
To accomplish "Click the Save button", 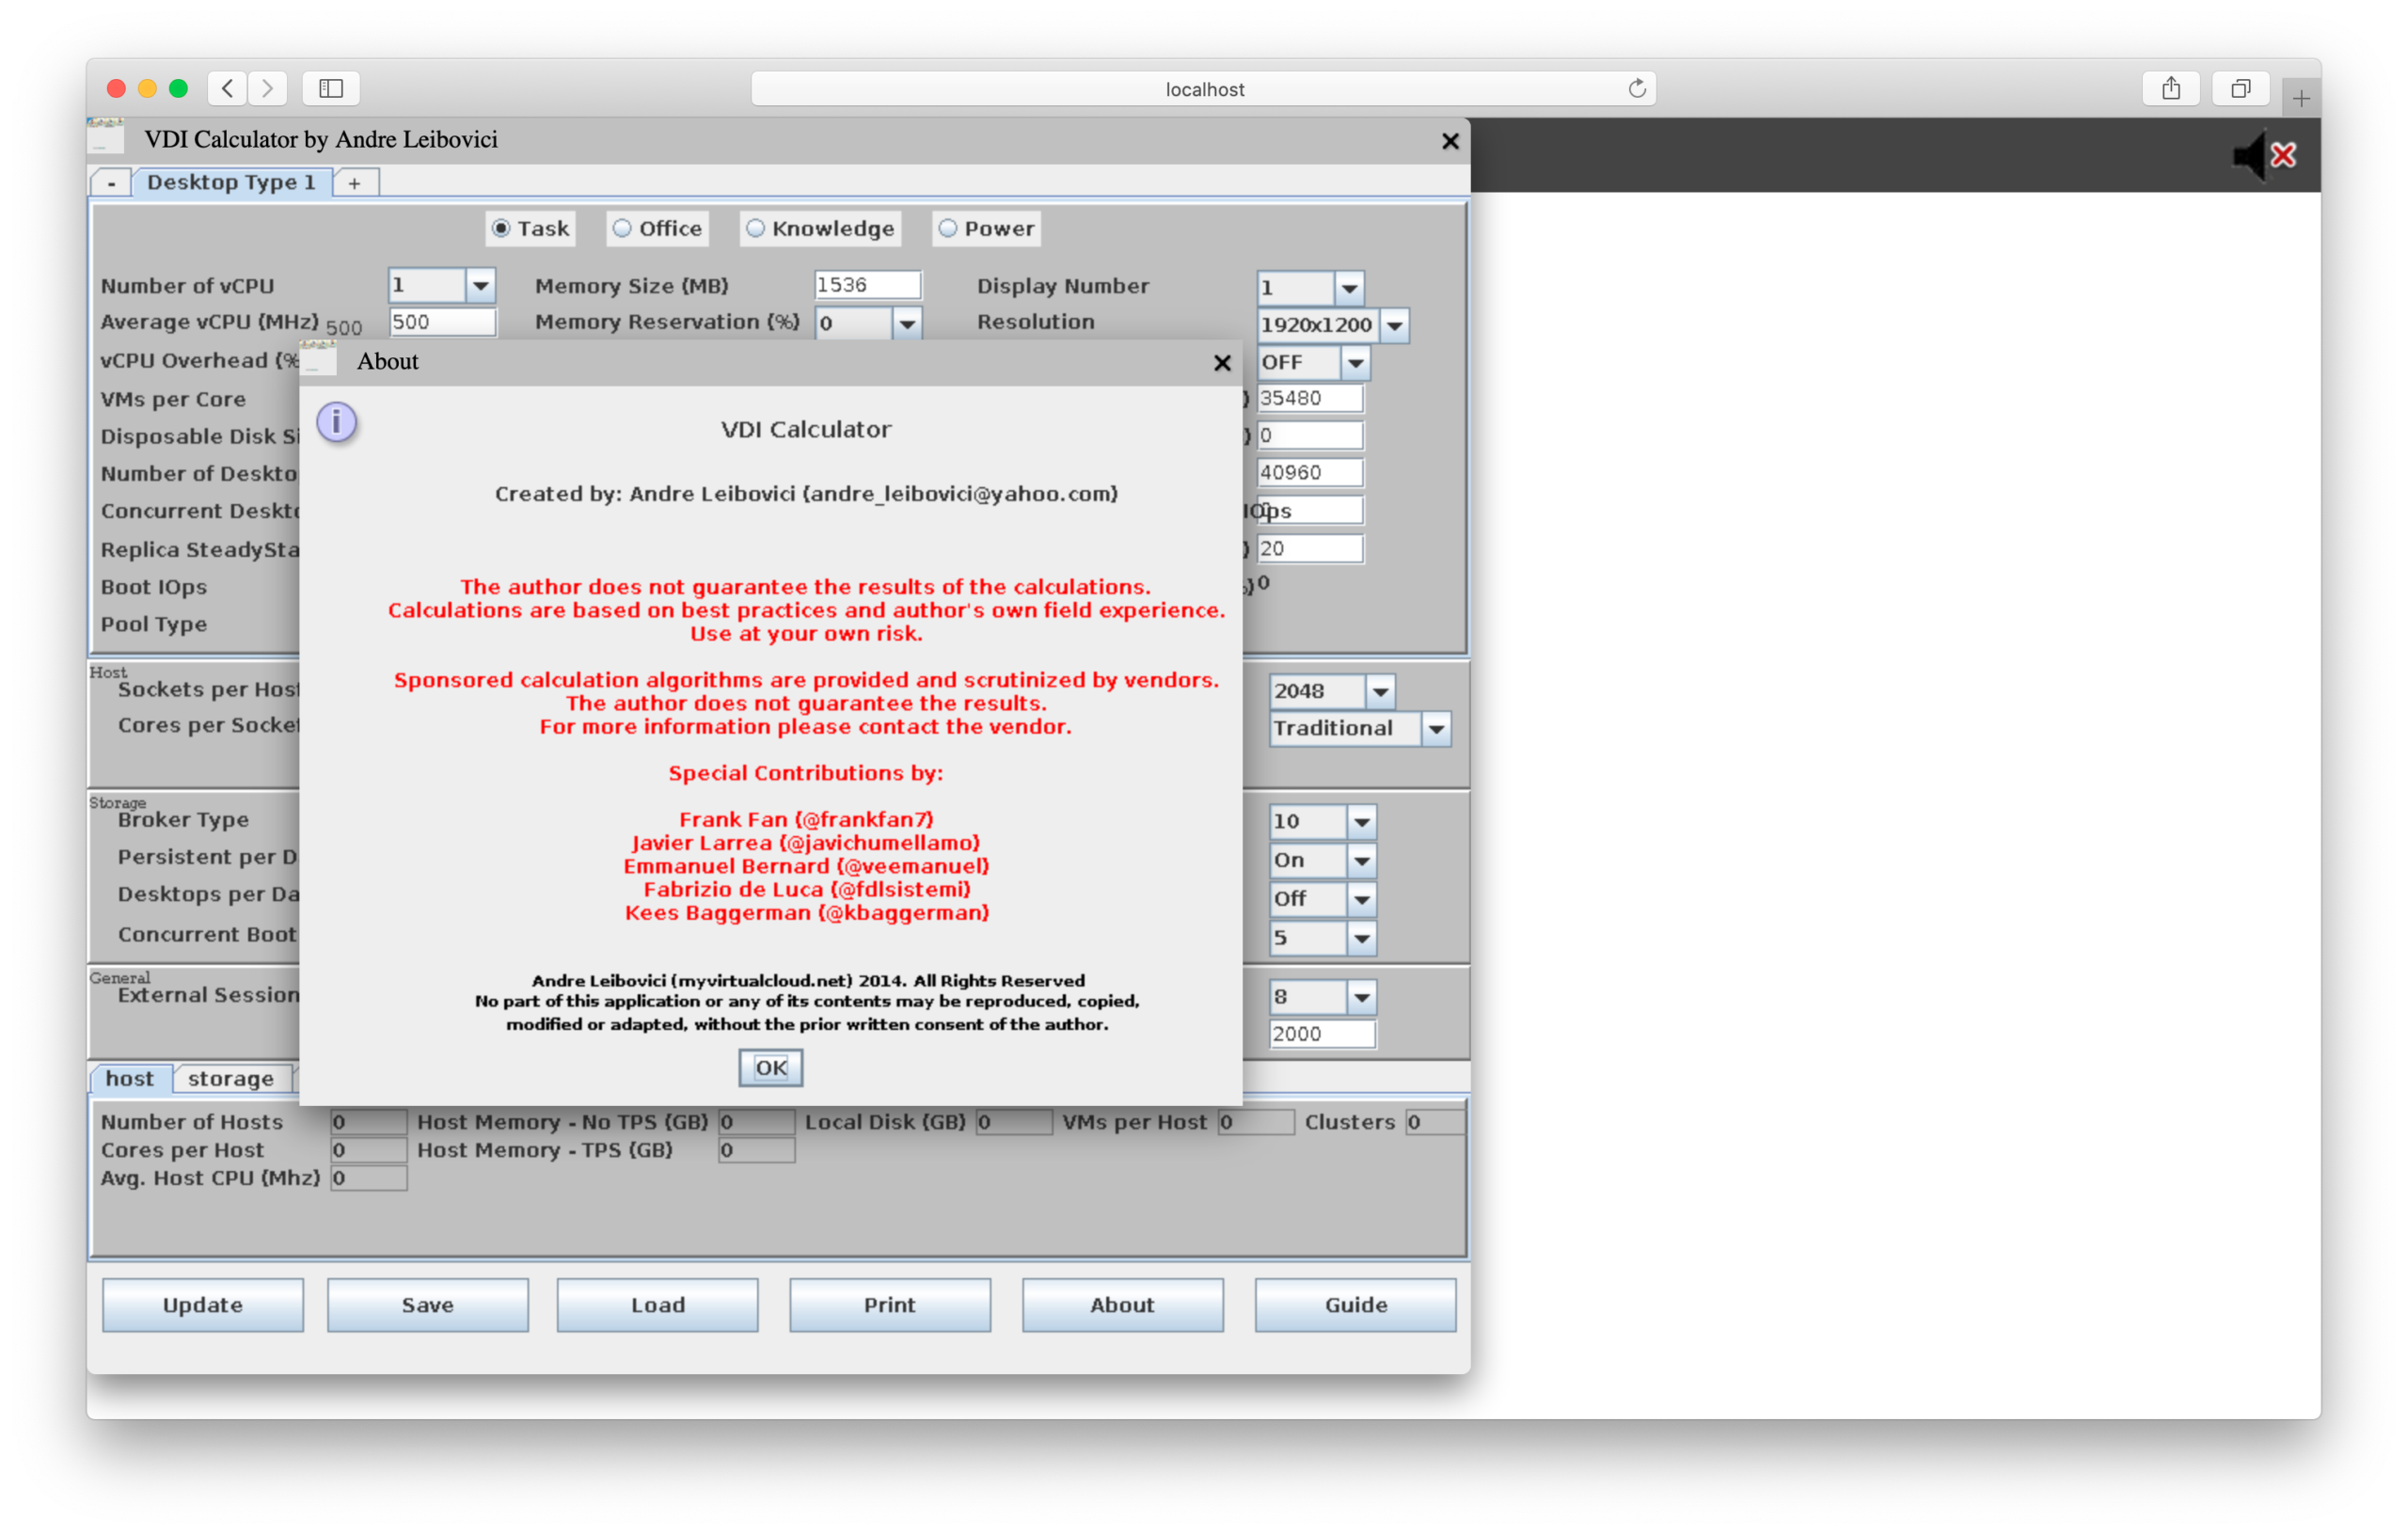I will pos(428,1305).
